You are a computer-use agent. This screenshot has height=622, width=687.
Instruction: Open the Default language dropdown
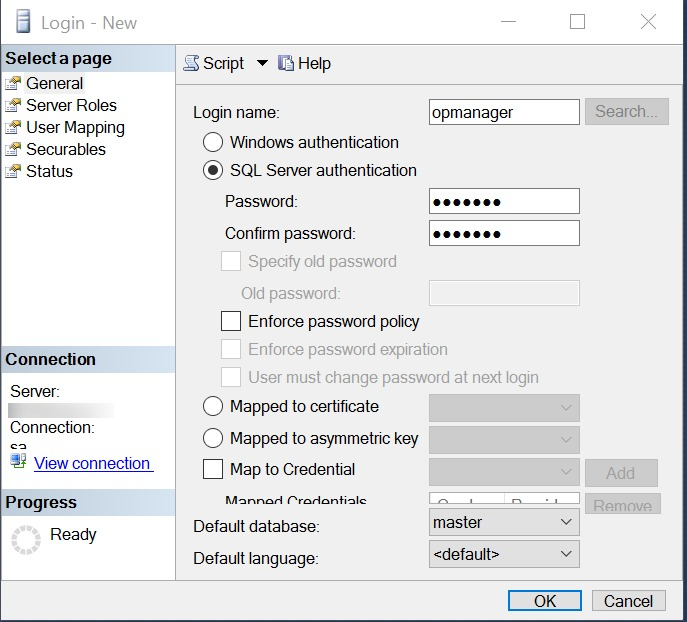click(504, 554)
